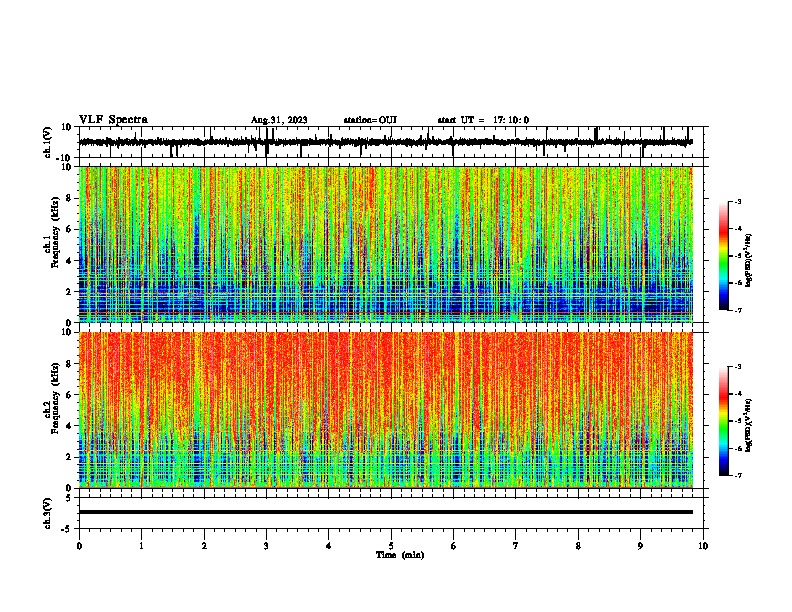Click the "-7" label on ch.1 color bar
Image resolution: width=792 pixels, height=612 pixels.
pos(738,310)
